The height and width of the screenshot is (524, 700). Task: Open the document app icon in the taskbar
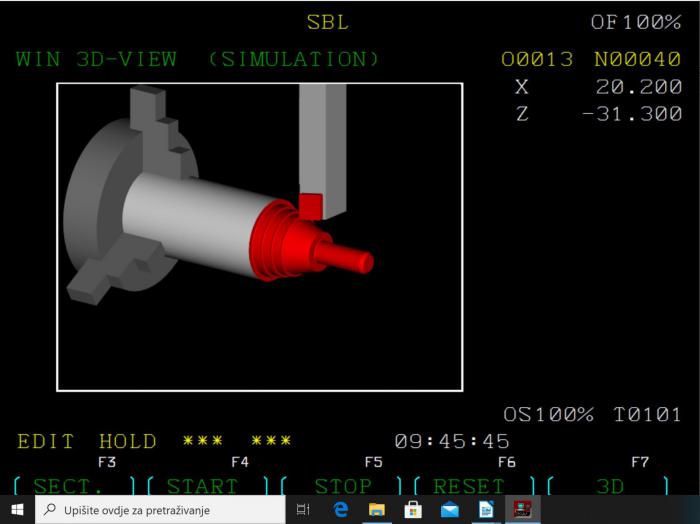(x=486, y=510)
